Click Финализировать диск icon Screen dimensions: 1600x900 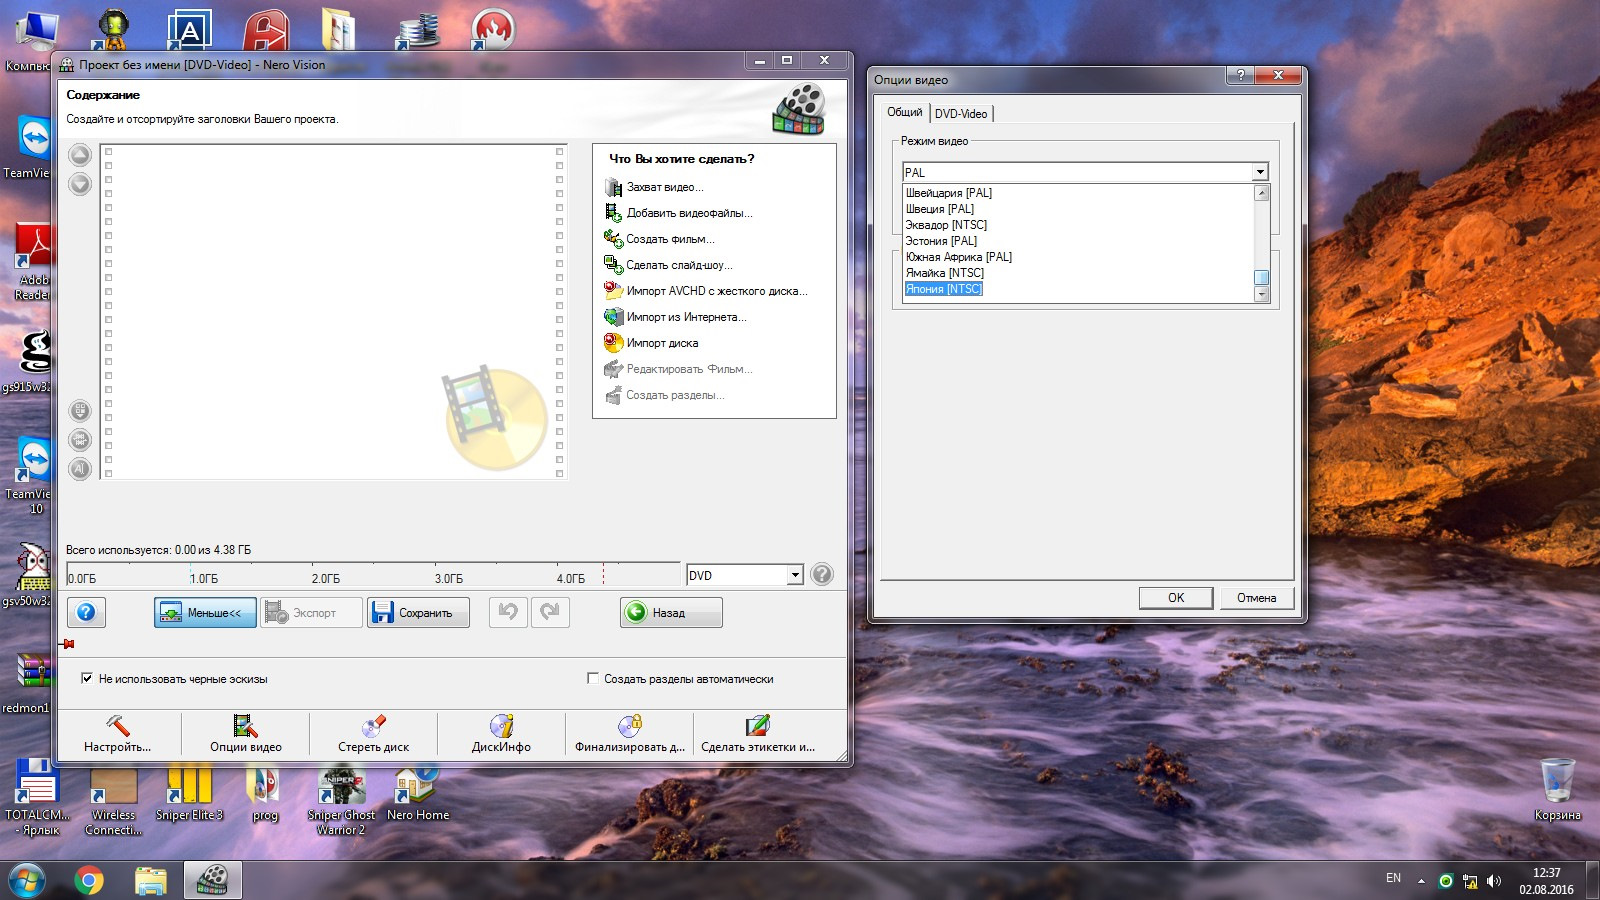(x=630, y=726)
